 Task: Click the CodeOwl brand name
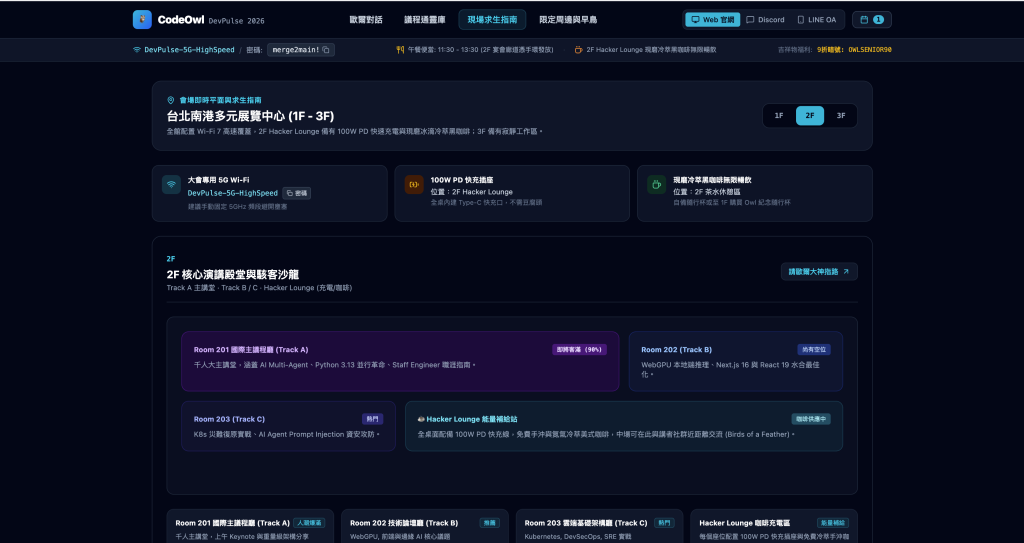point(180,20)
